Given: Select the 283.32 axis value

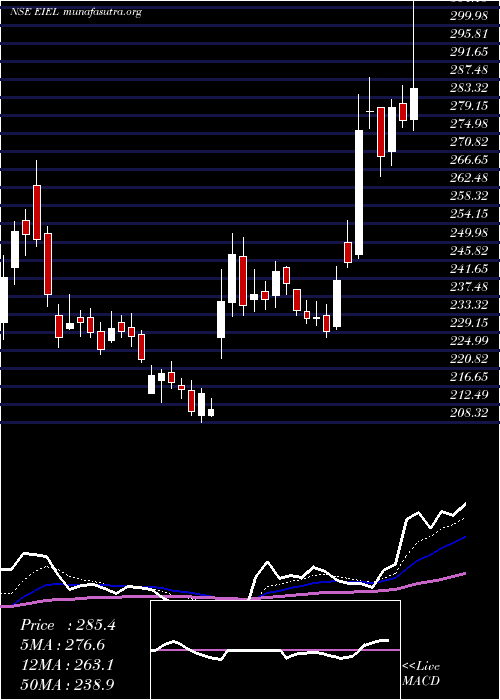Looking at the screenshot, I should click(468, 88).
